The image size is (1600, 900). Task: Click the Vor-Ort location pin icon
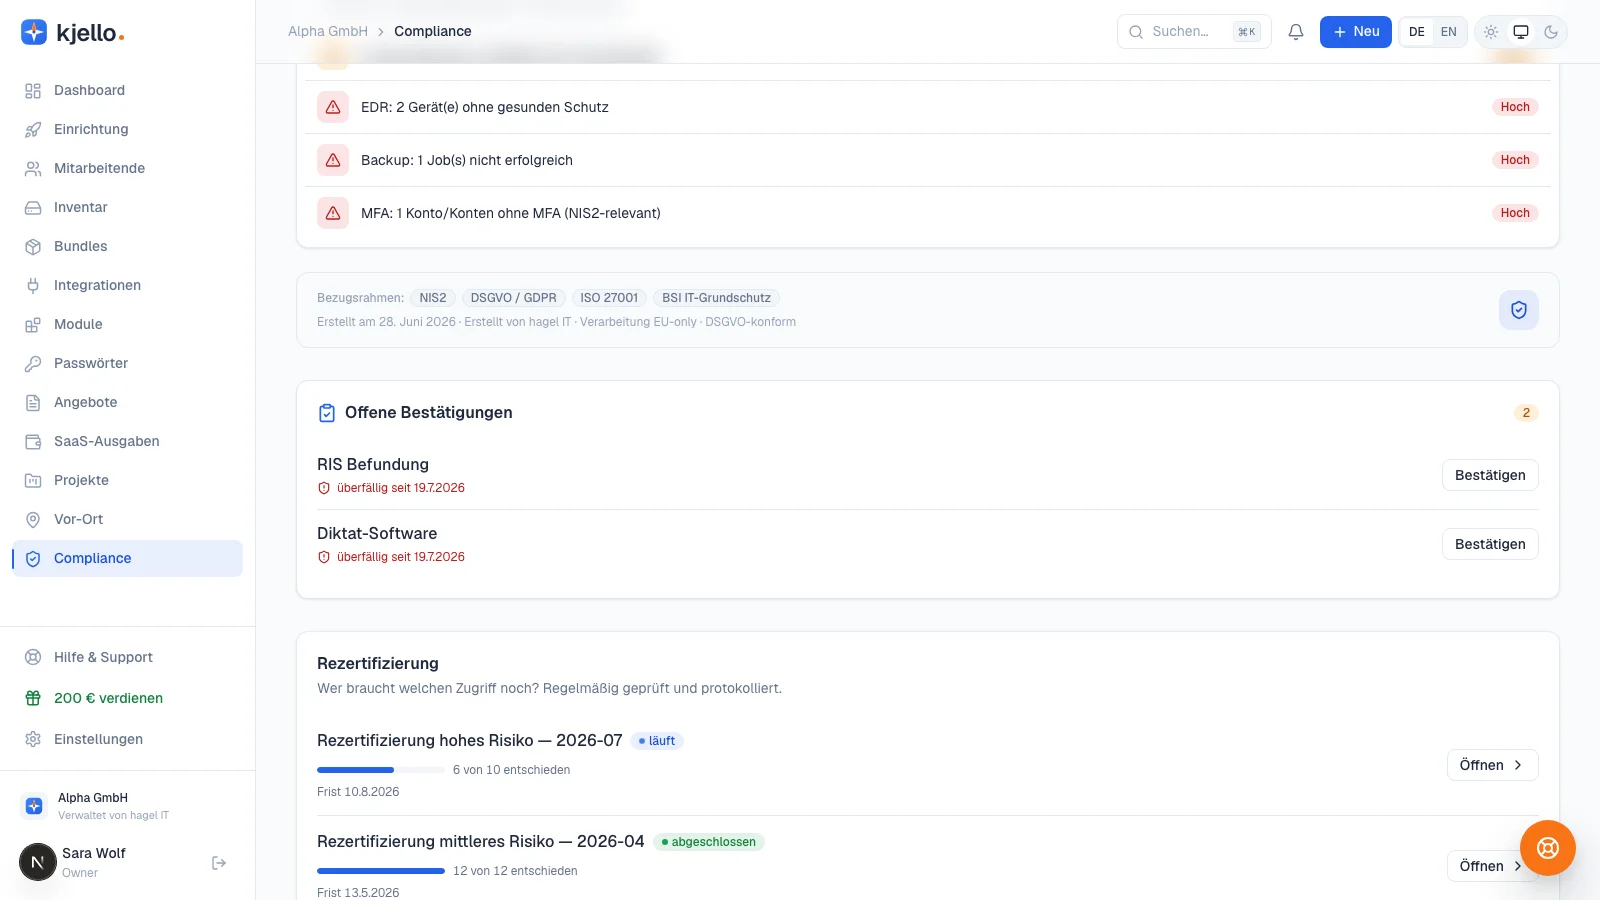(x=33, y=519)
